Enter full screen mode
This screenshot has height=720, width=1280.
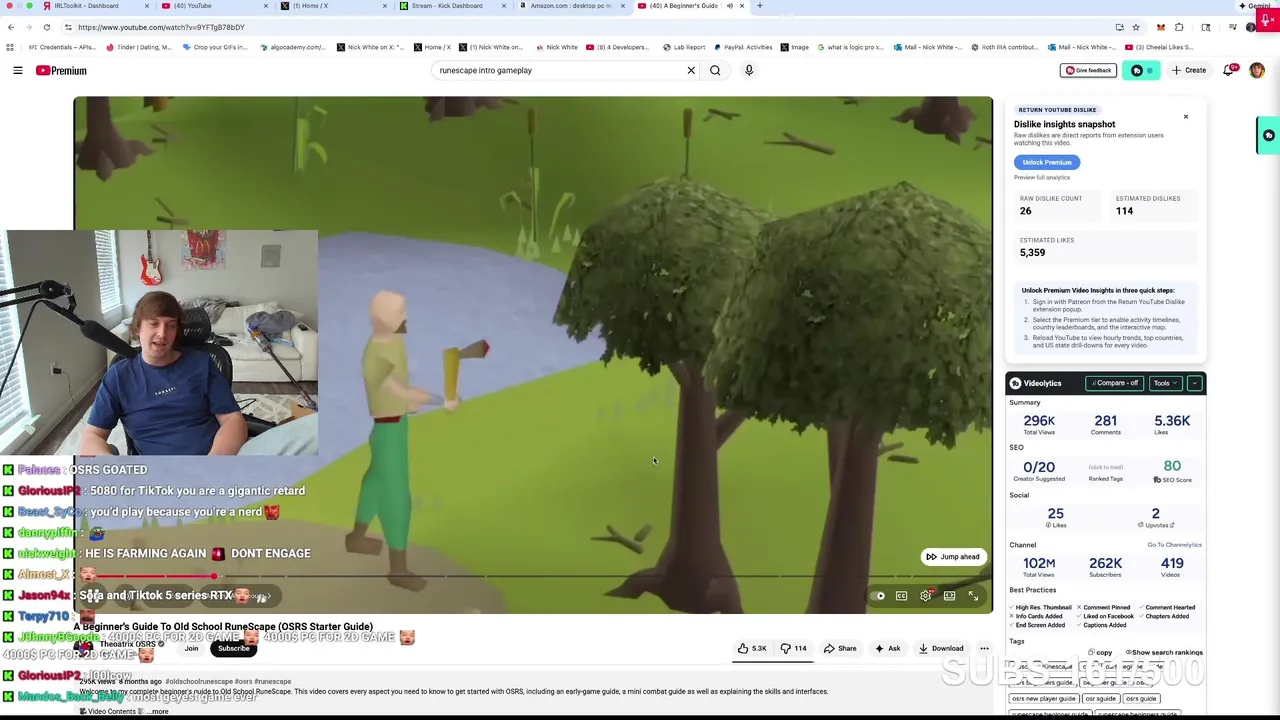pyautogui.click(x=973, y=596)
